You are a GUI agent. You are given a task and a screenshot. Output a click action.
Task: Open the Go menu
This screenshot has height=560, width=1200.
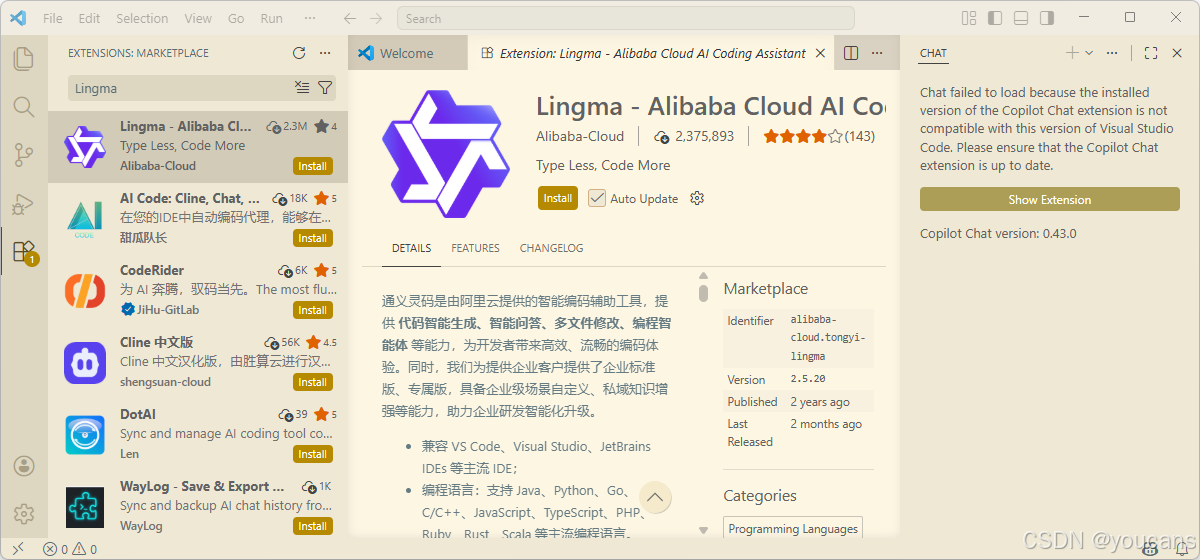(236, 18)
